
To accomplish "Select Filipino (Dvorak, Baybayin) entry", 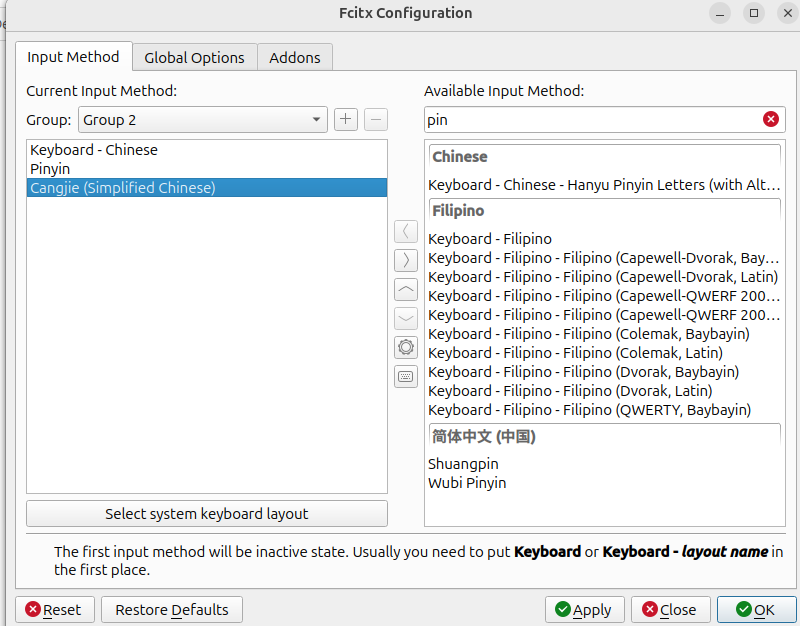I will coord(605,372).
